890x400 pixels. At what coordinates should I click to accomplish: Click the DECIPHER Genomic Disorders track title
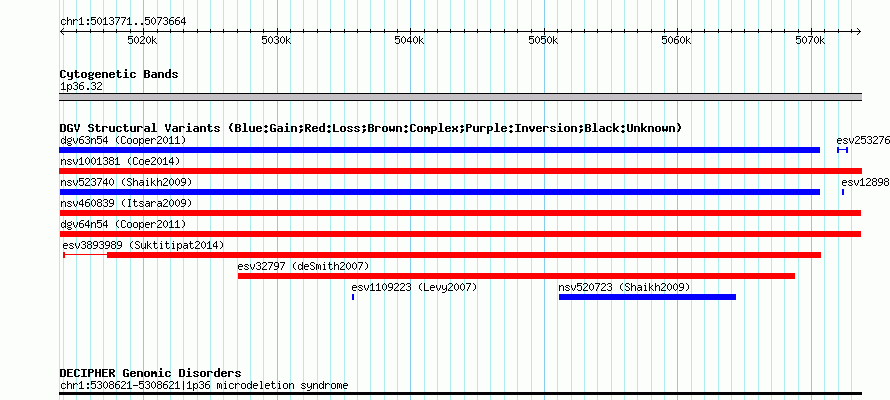[x=150, y=373]
